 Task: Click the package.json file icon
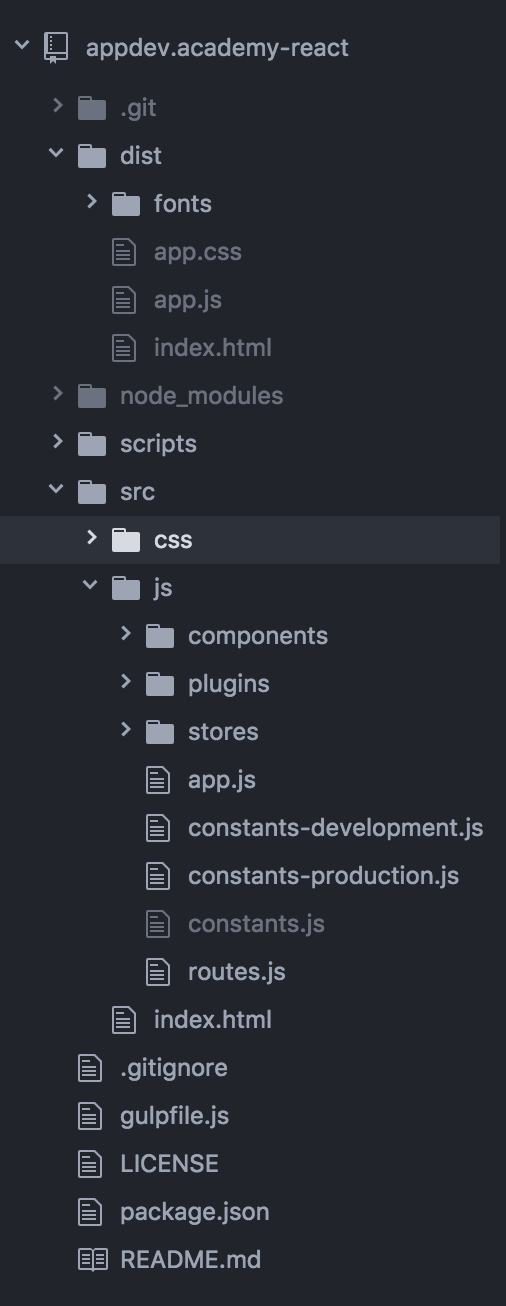(90, 1211)
